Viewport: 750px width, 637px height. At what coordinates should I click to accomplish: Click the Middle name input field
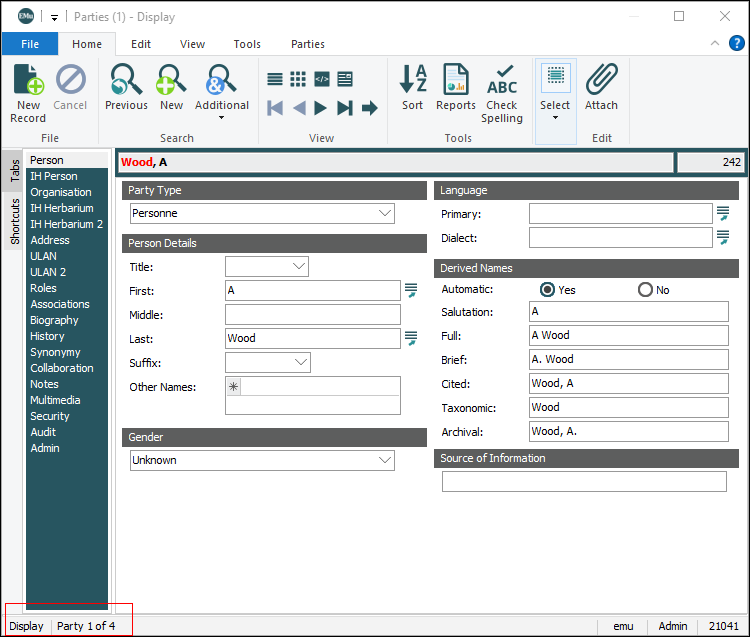click(313, 315)
